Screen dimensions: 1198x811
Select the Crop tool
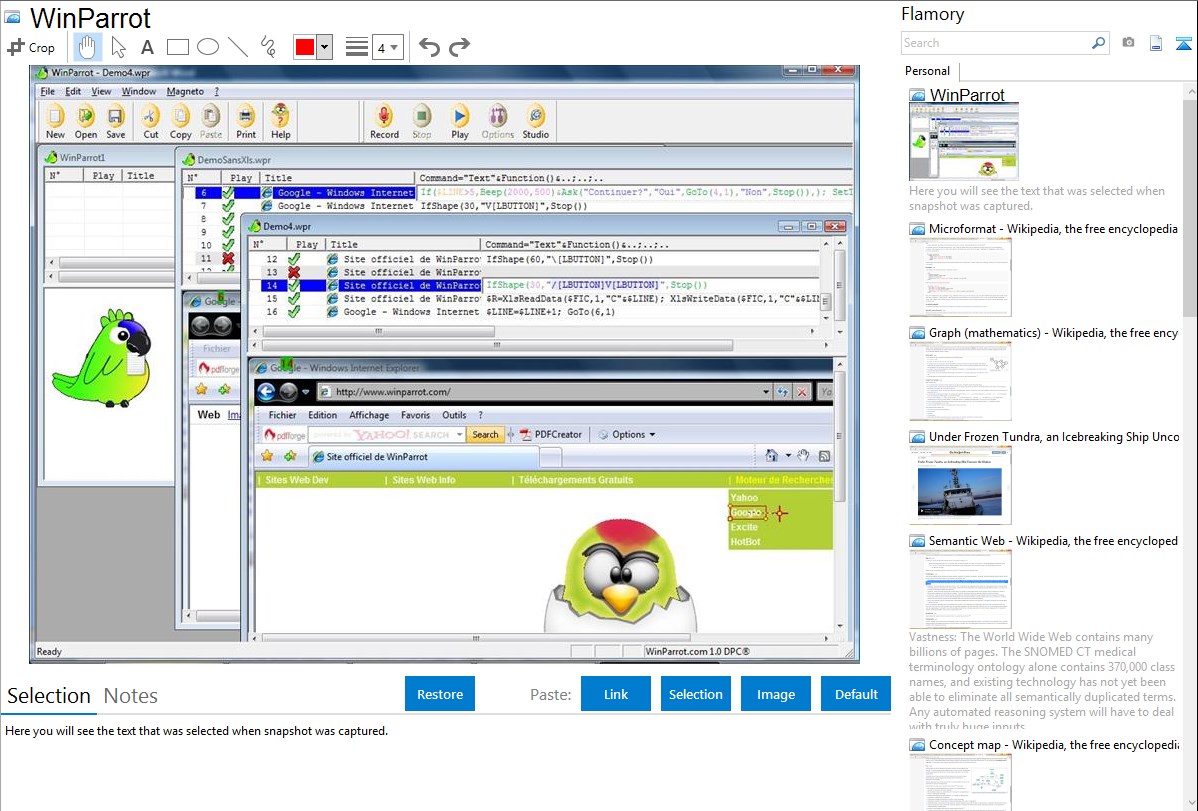tap(31, 47)
